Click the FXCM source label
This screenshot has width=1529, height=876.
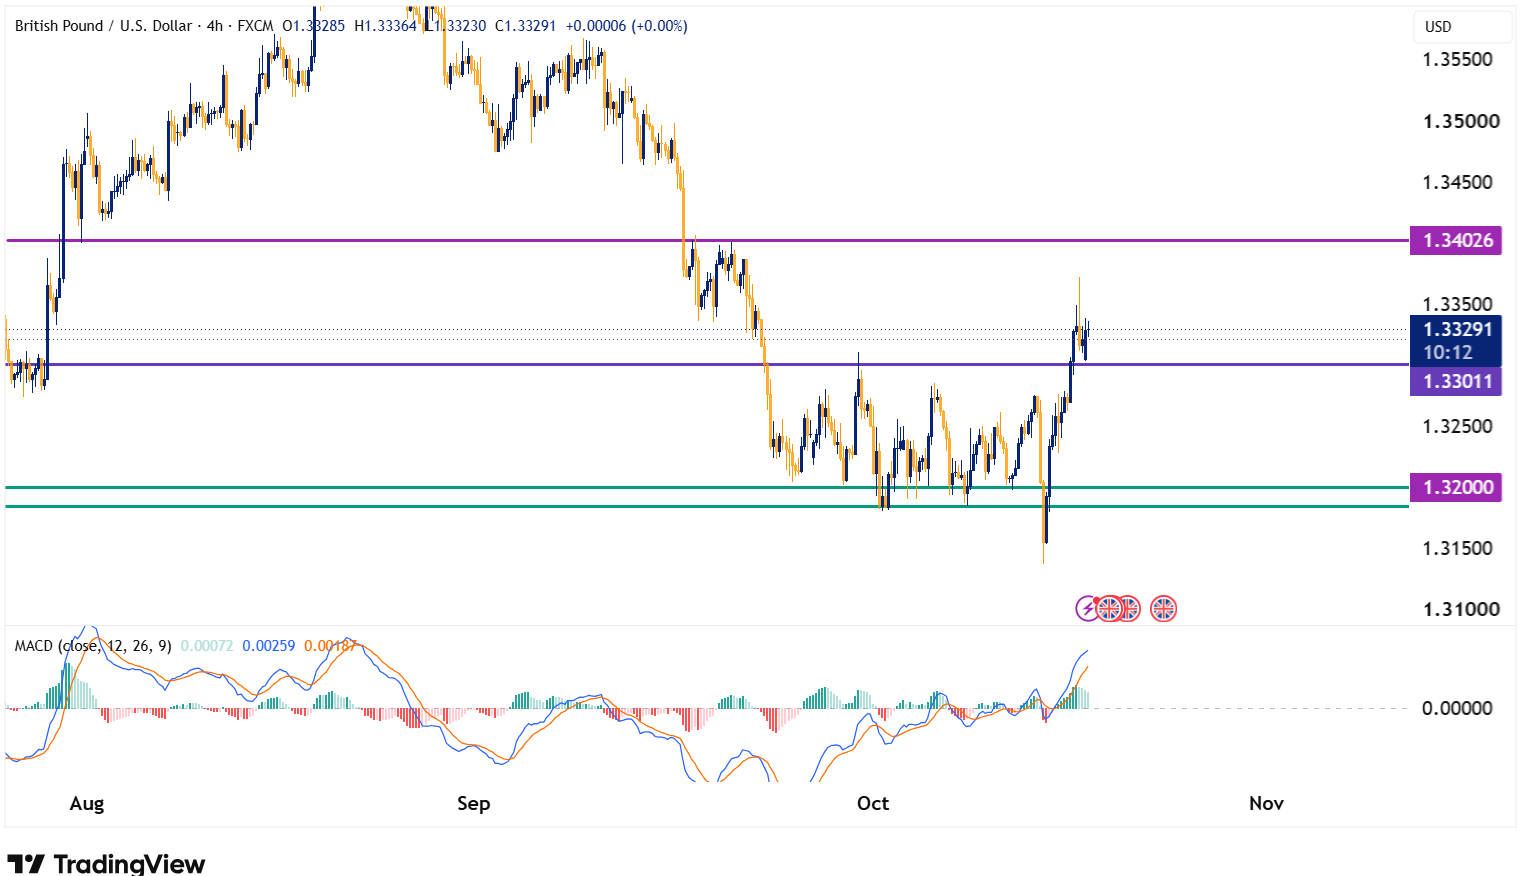coord(255,26)
